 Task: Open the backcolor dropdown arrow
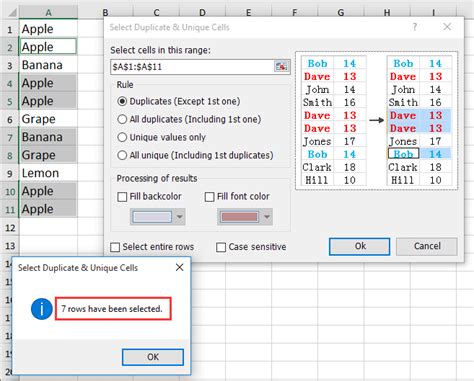pyautogui.click(x=179, y=217)
